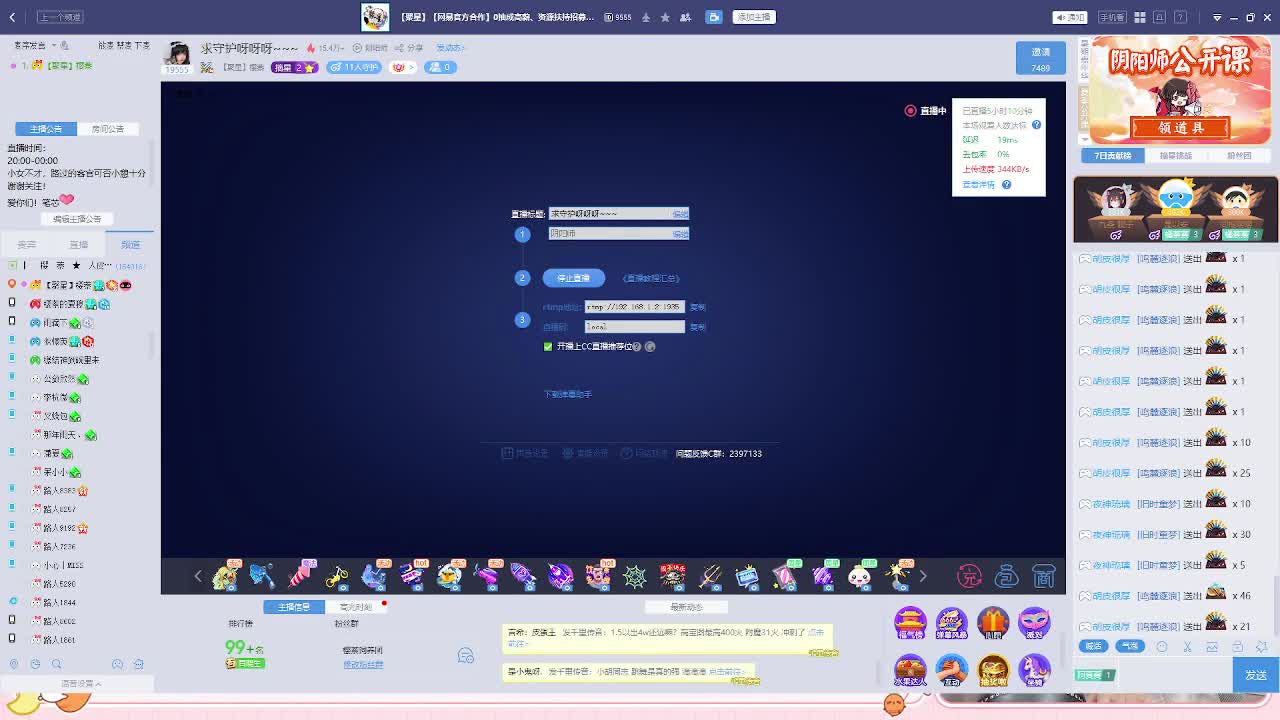Screen dimensions: 1280x720
Task: Open the 水果达人 activity icon
Action: [910, 670]
